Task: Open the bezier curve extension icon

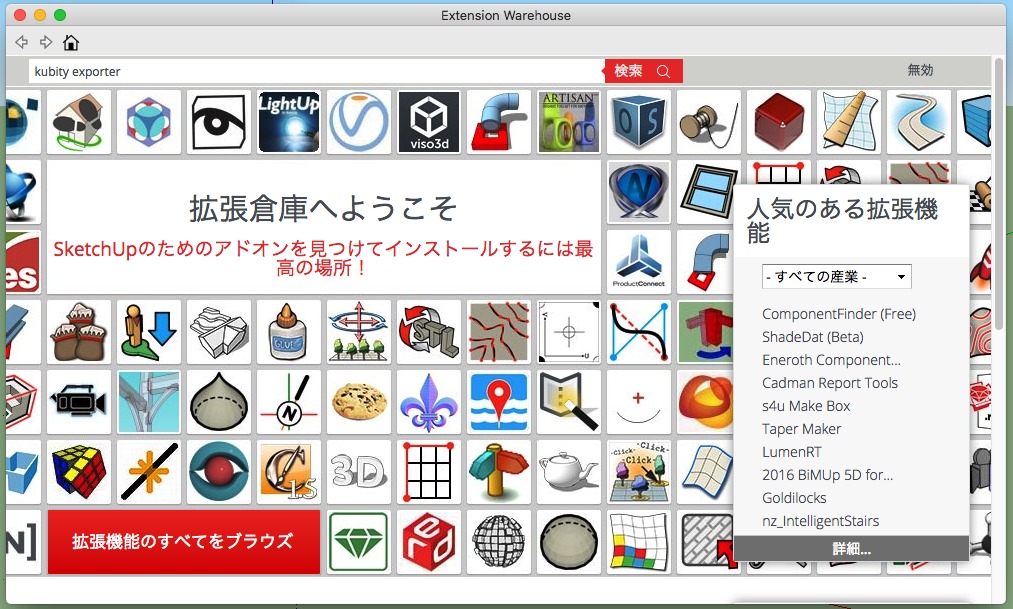Action: click(639, 332)
